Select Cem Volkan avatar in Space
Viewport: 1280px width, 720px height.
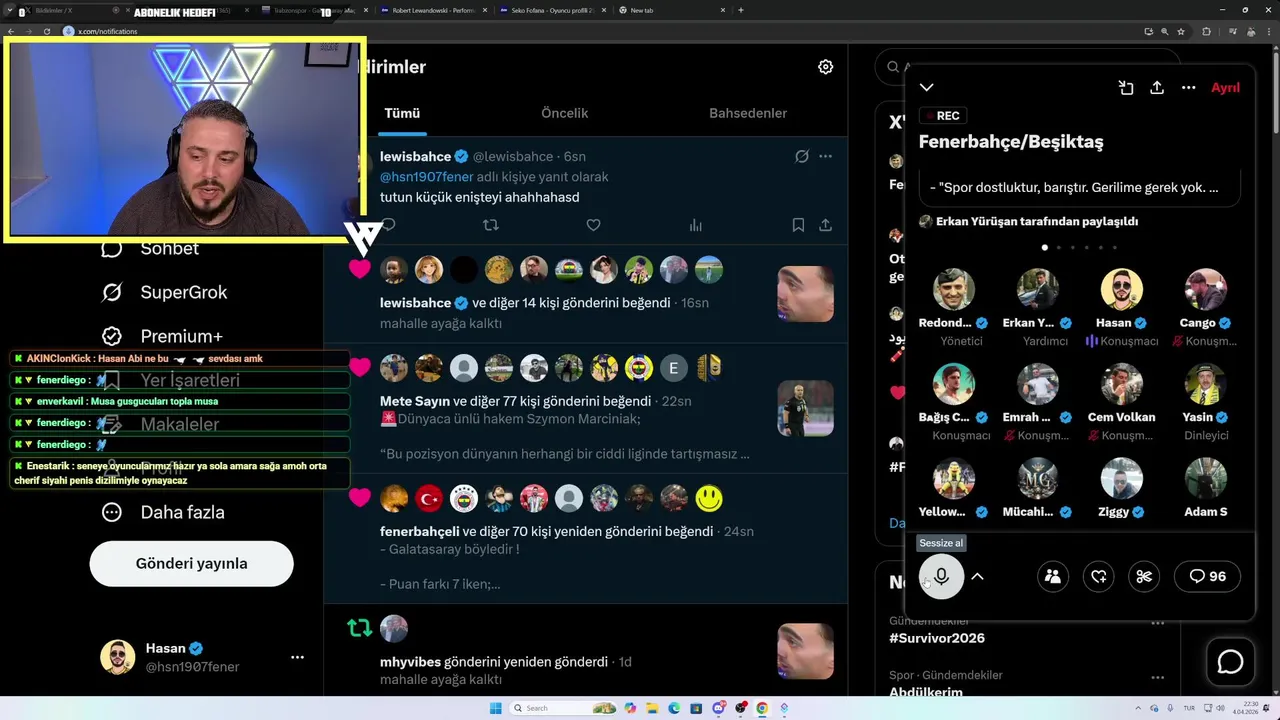(x=1122, y=384)
